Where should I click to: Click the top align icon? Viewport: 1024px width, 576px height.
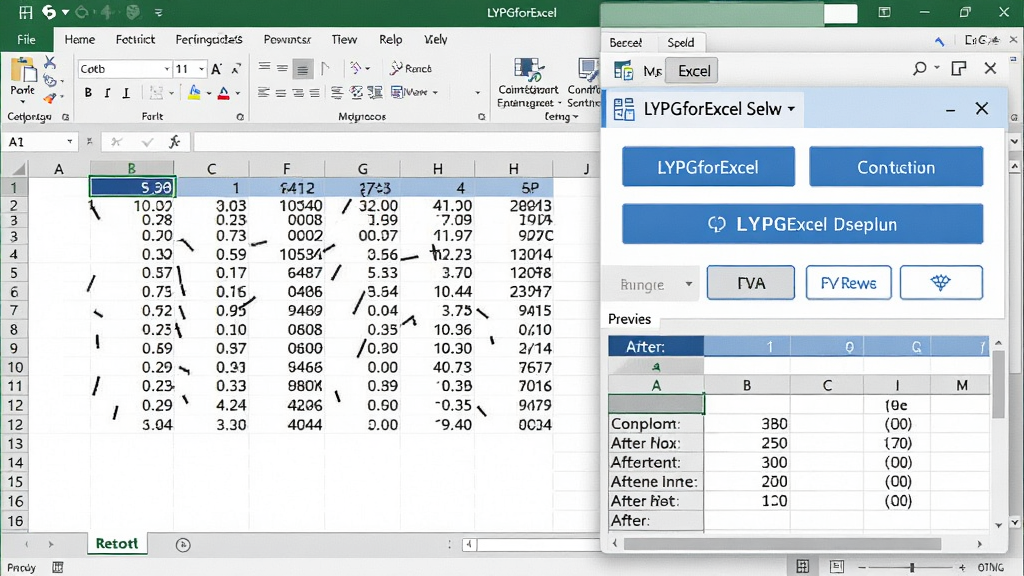[x=264, y=68]
